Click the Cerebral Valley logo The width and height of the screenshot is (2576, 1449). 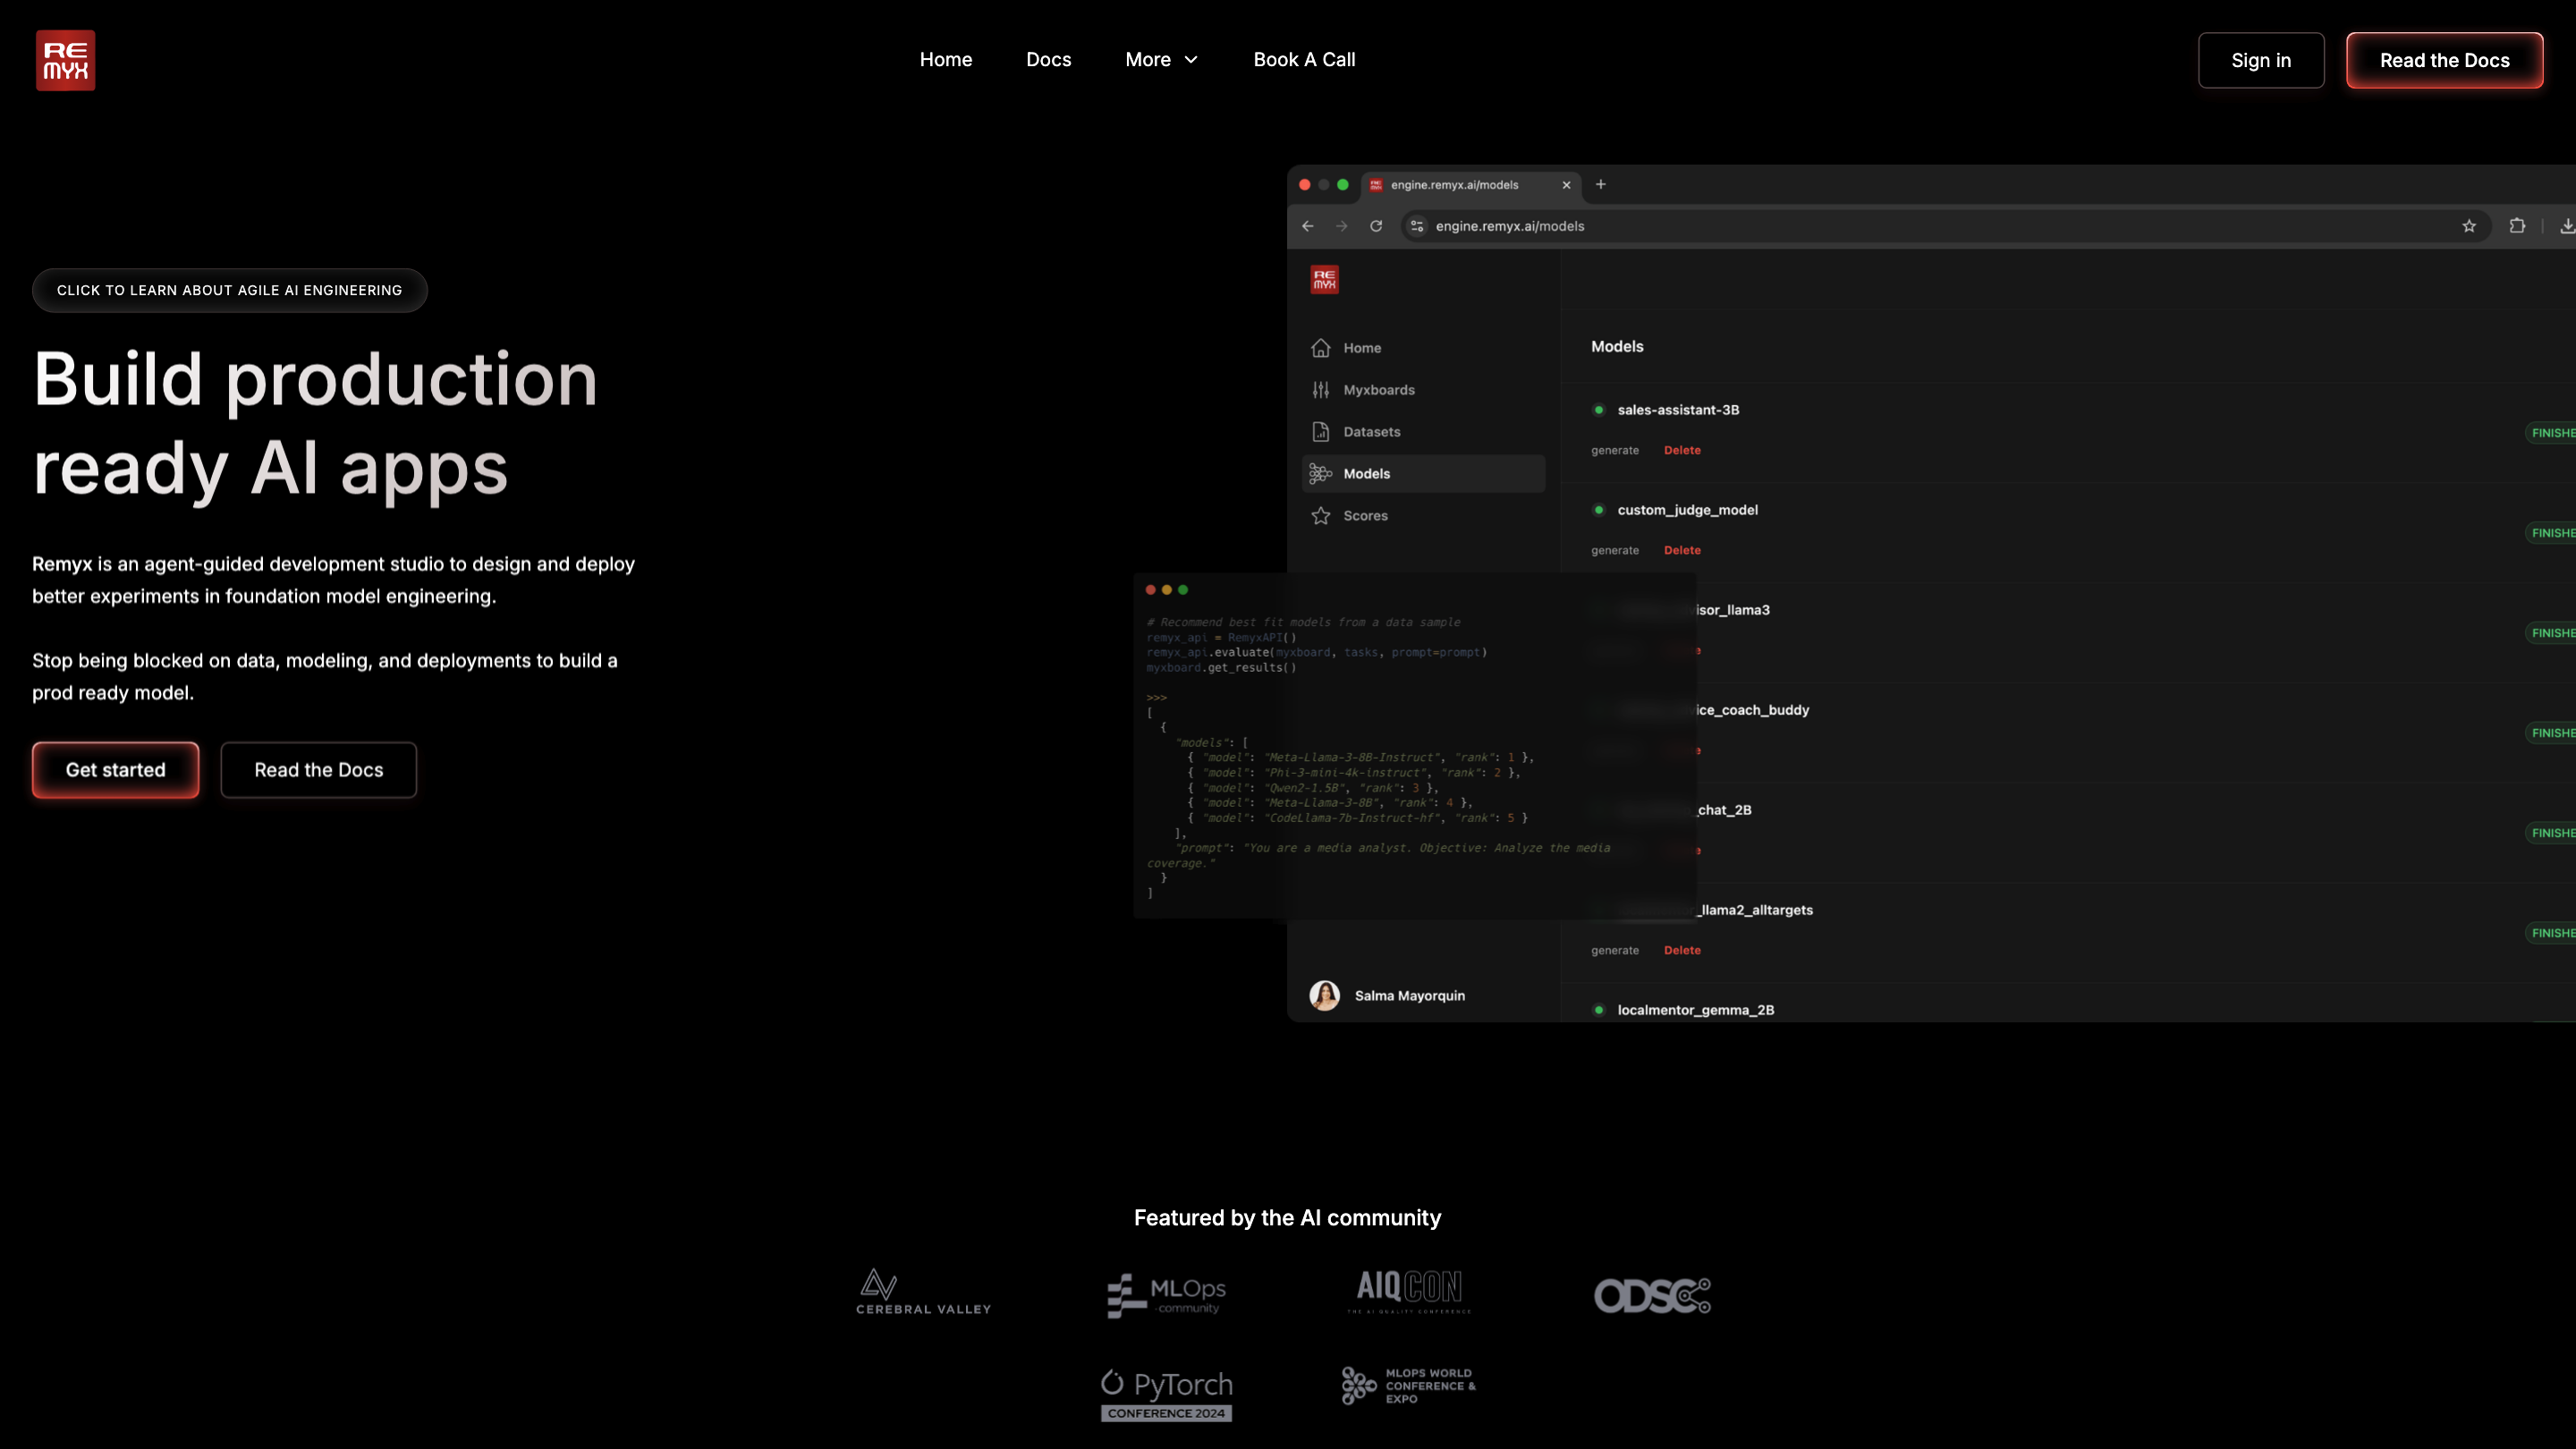(922, 1292)
